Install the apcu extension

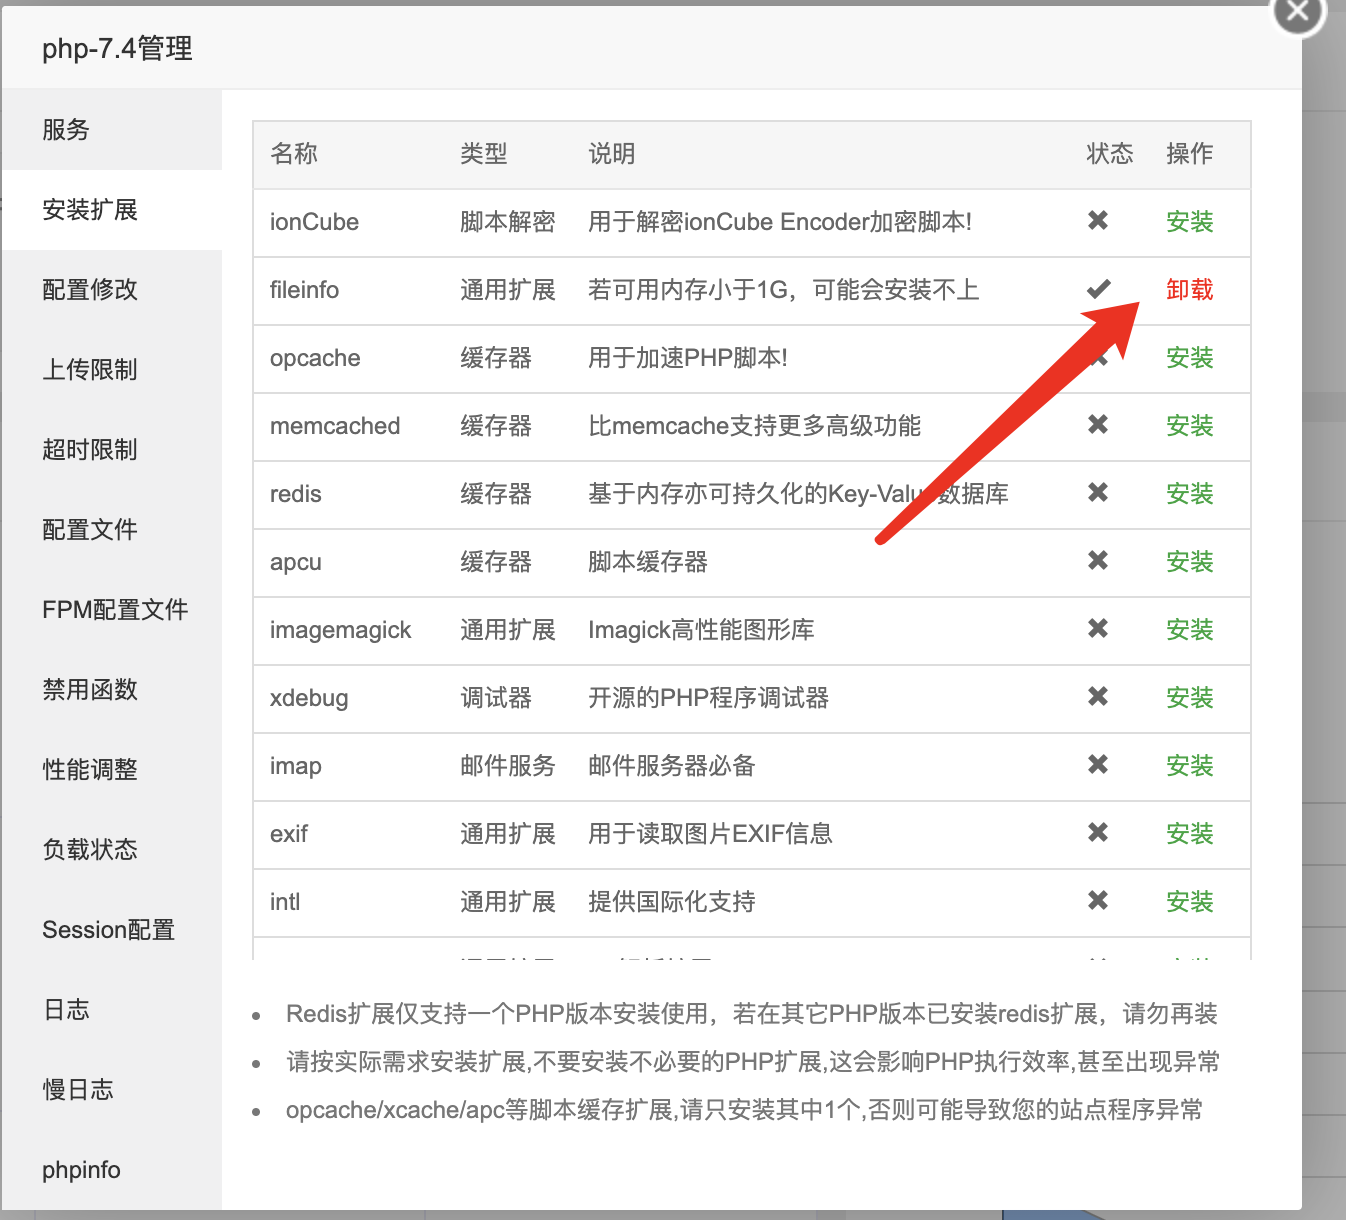(1189, 562)
